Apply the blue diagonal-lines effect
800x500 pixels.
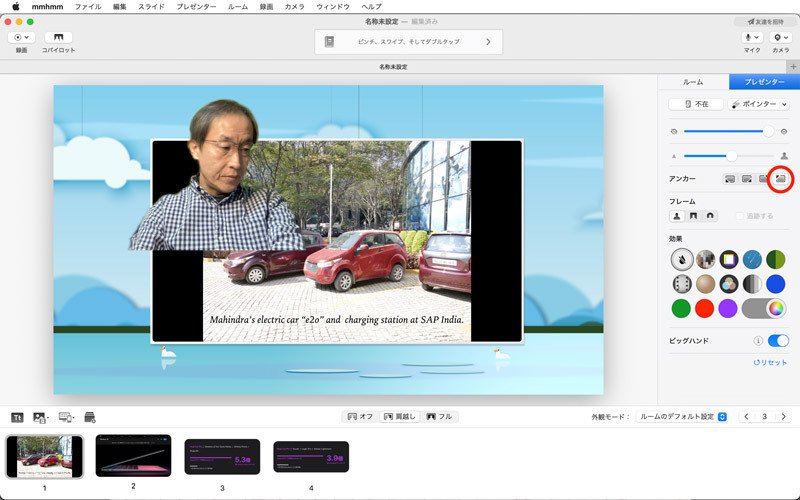pos(752,259)
